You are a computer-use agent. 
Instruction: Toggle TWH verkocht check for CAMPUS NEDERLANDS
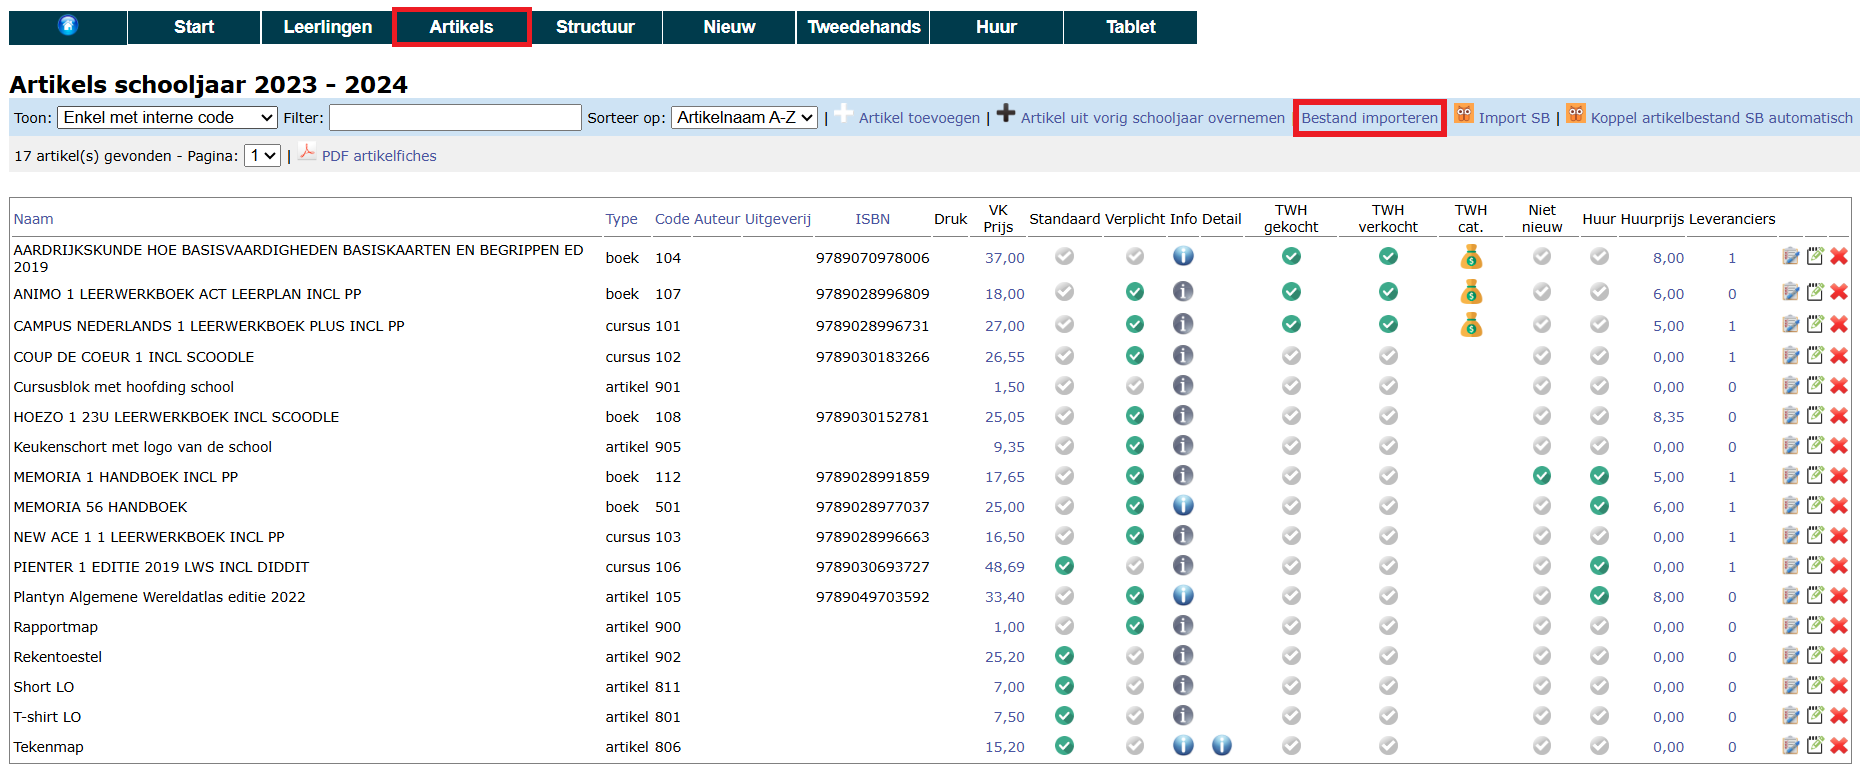click(x=1388, y=324)
